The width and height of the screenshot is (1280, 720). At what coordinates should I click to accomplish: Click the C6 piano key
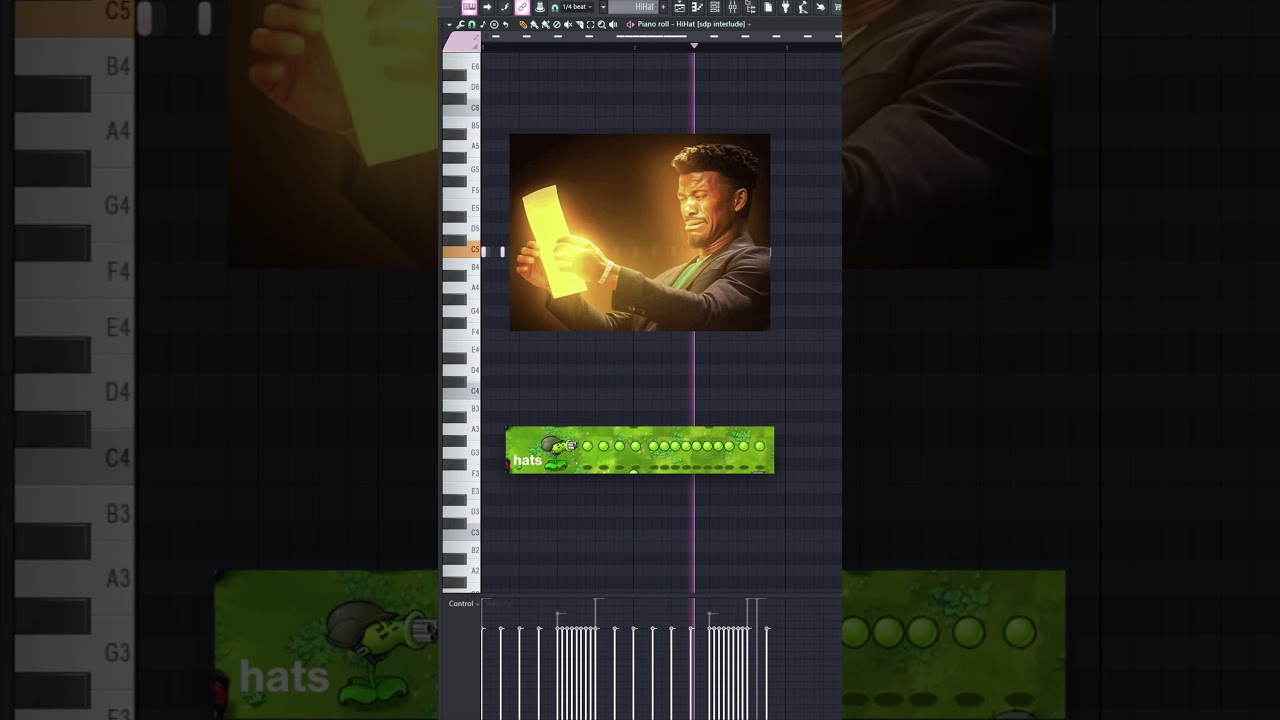click(461, 107)
